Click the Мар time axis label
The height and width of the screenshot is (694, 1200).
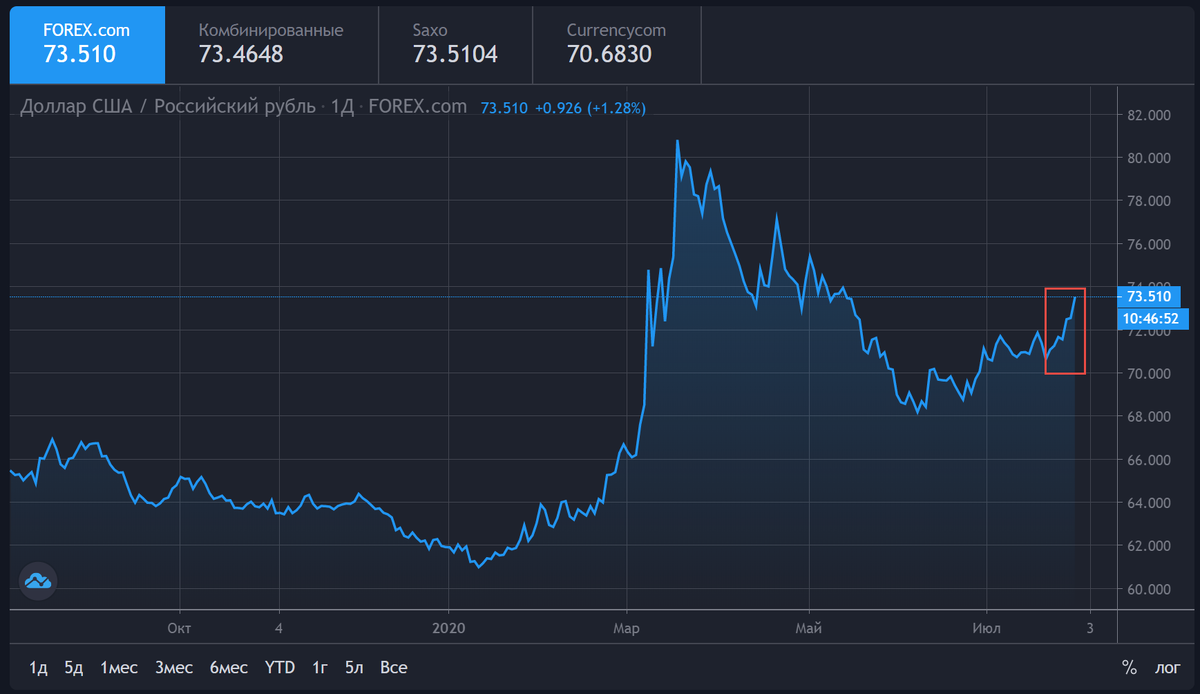point(627,627)
